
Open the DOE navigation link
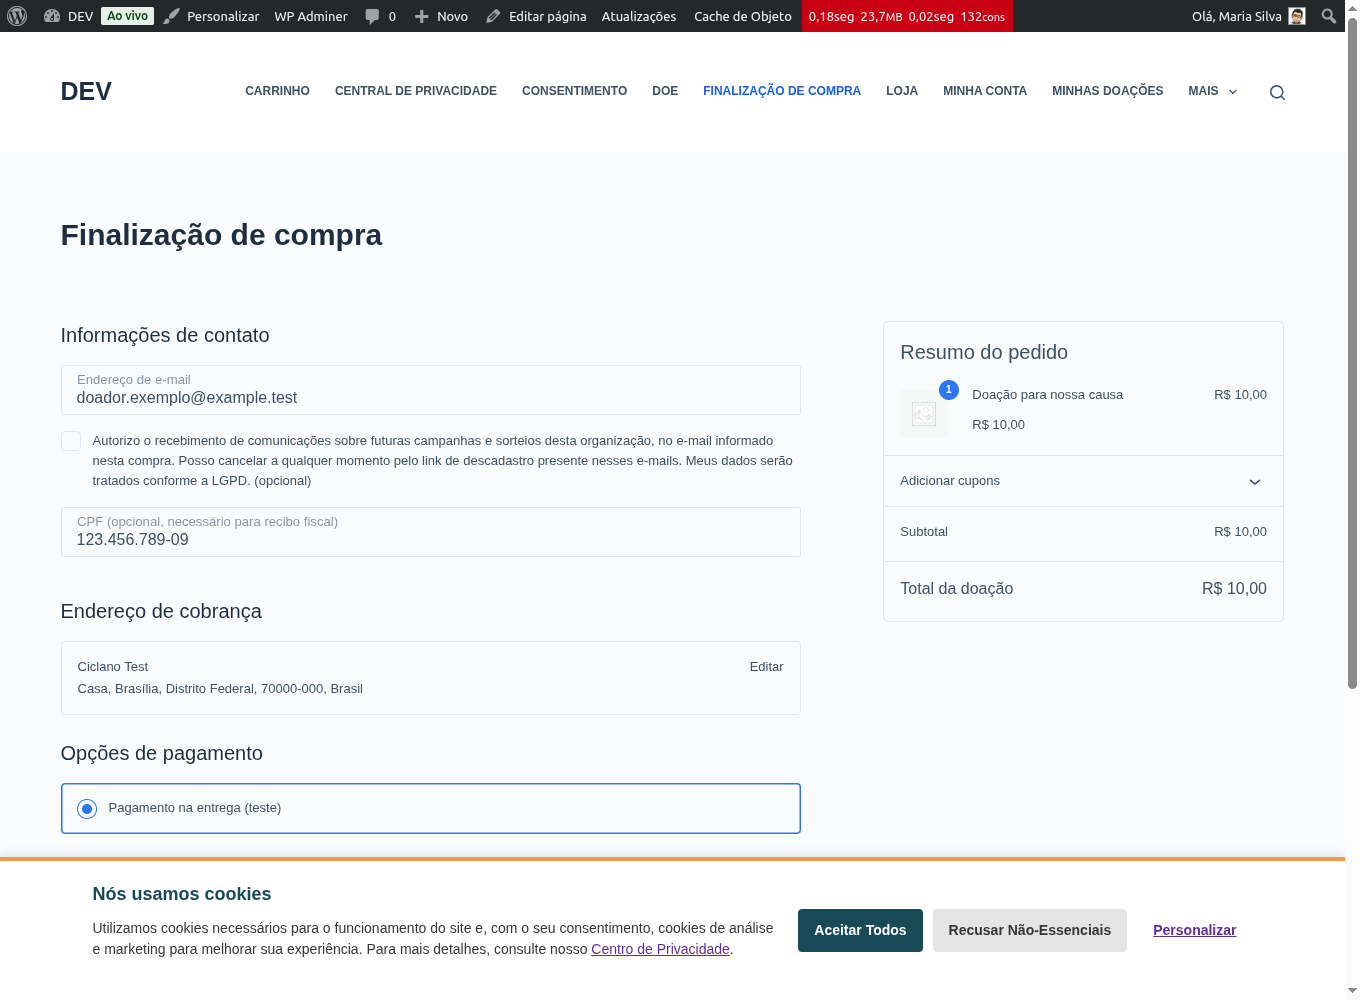[665, 91]
